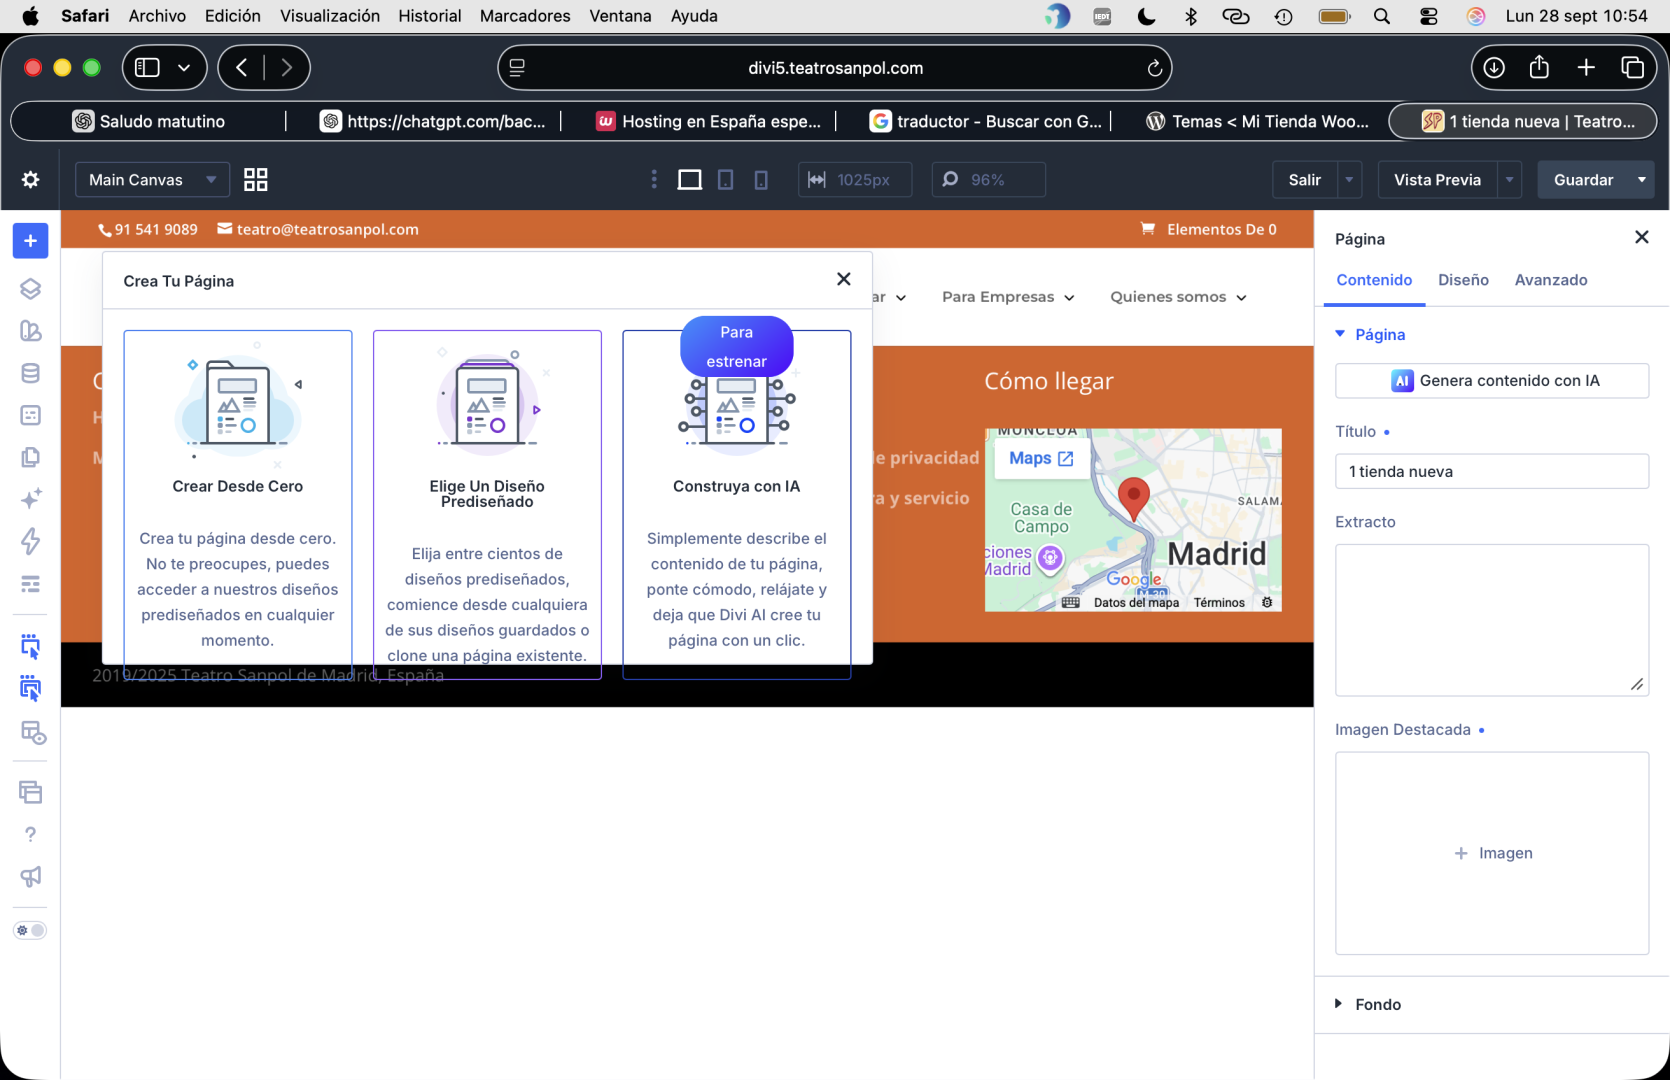Toggle the light/dark mode switch
Screen dimensions: 1670x1080
click(30, 931)
